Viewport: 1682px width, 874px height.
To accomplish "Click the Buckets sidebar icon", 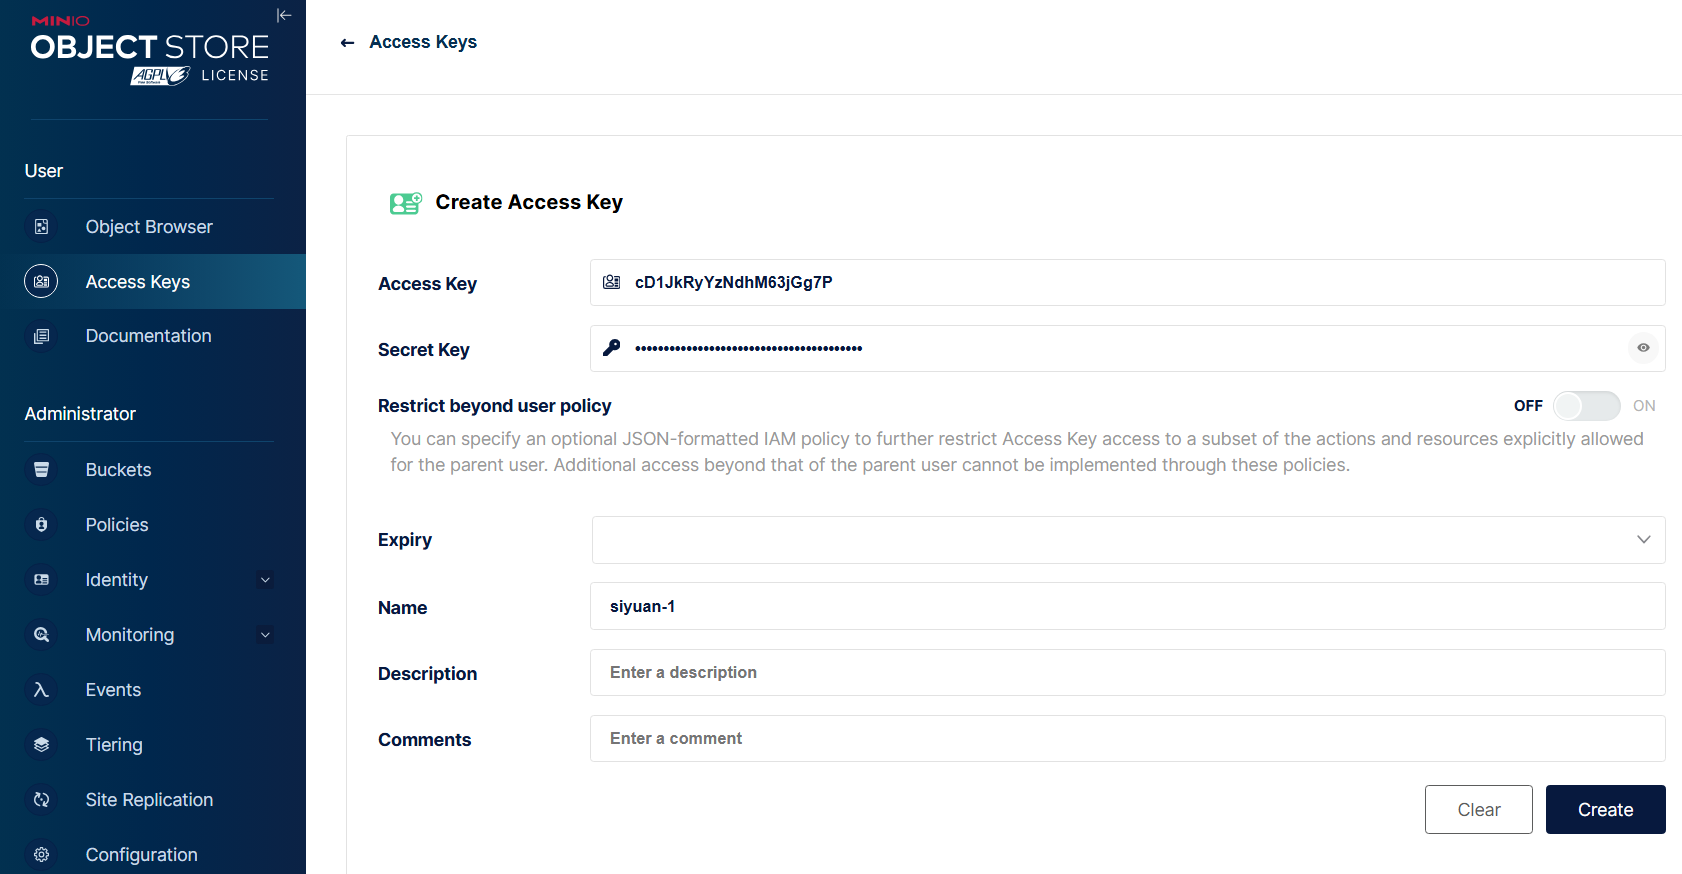I will [x=41, y=470].
